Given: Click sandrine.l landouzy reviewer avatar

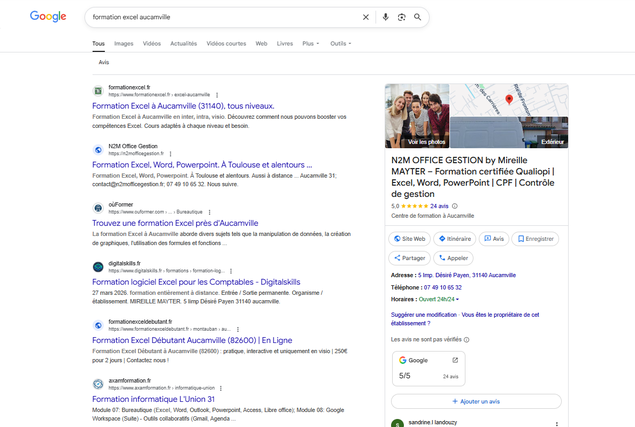Looking at the screenshot, I should [397, 423].
